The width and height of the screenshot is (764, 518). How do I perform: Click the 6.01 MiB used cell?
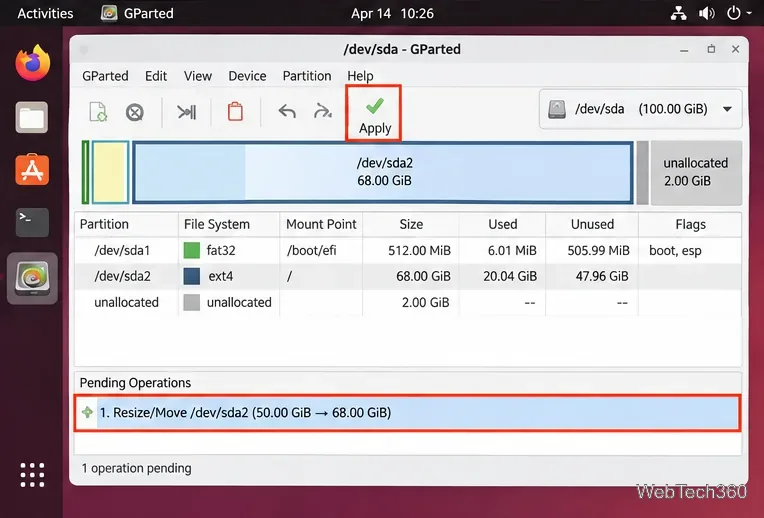pyautogui.click(x=512, y=250)
